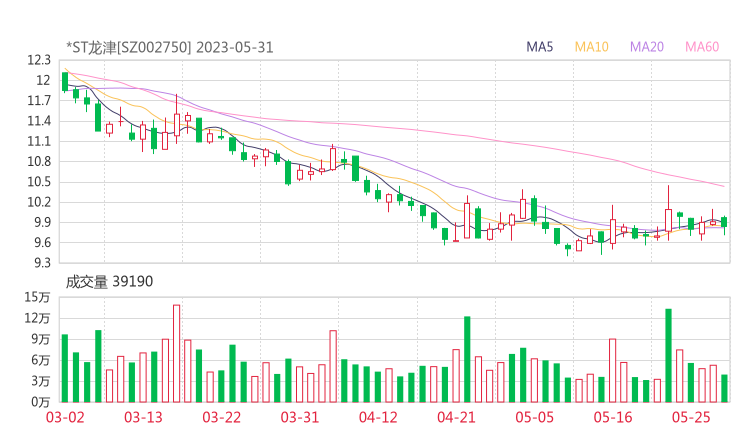
Task: Select the 05-25 date label
Action: pos(691,417)
